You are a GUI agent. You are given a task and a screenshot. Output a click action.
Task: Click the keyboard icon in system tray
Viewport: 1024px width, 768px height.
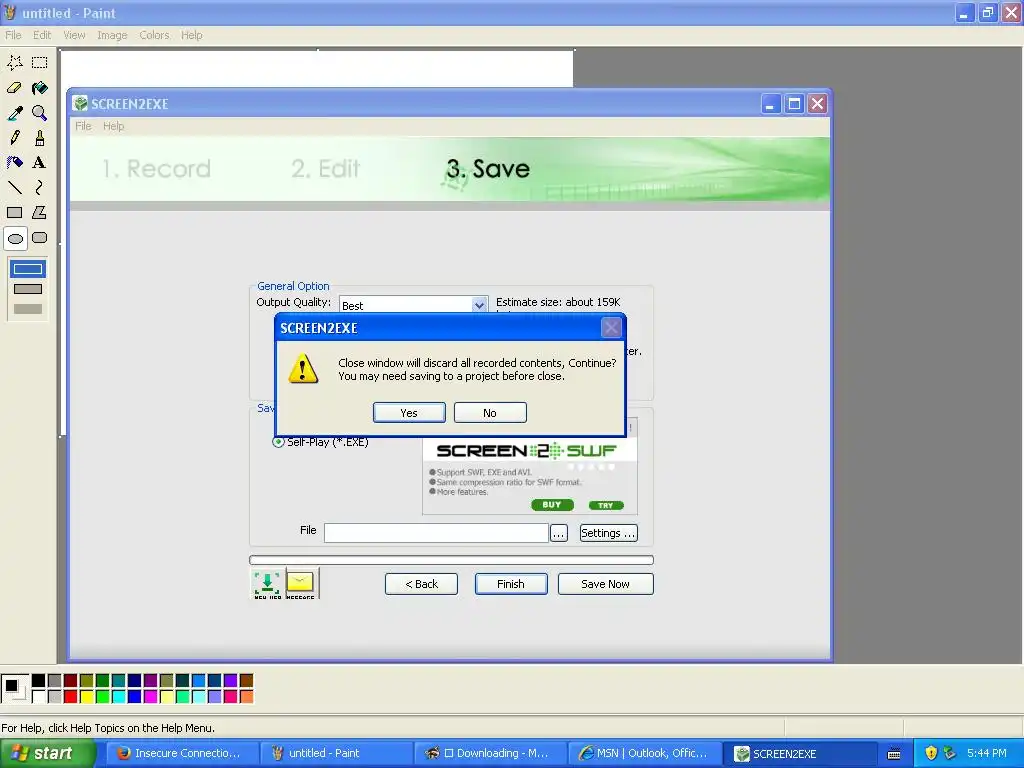(894, 754)
